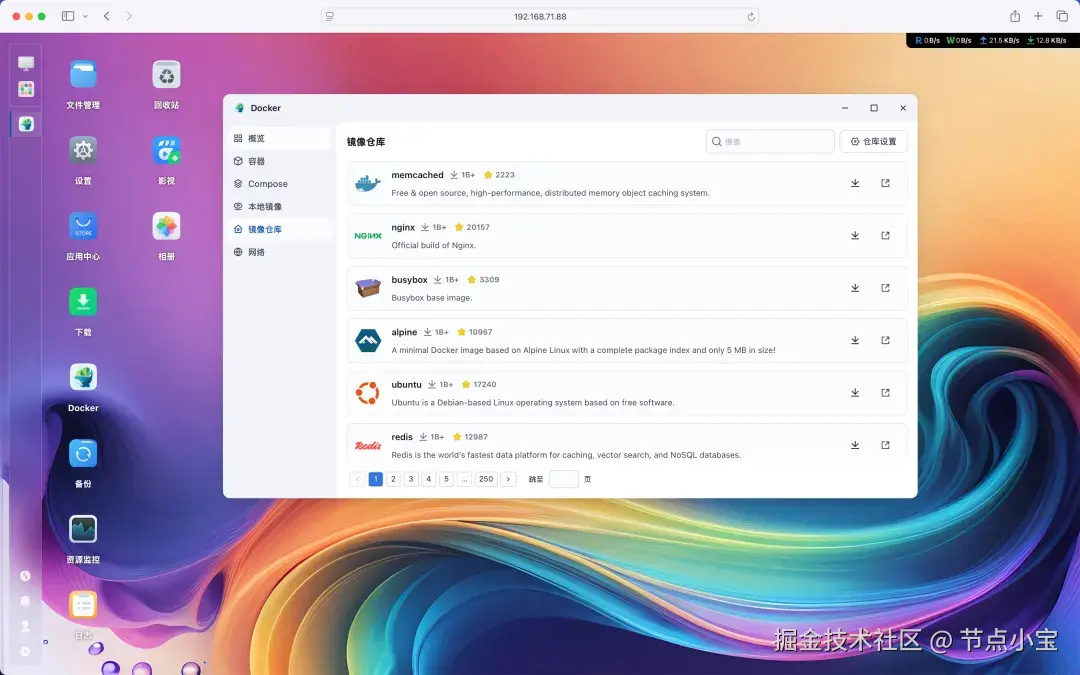This screenshot has width=1080, height=675.
Task: Click the apps grid icon in taskbar
Action: 26,89
